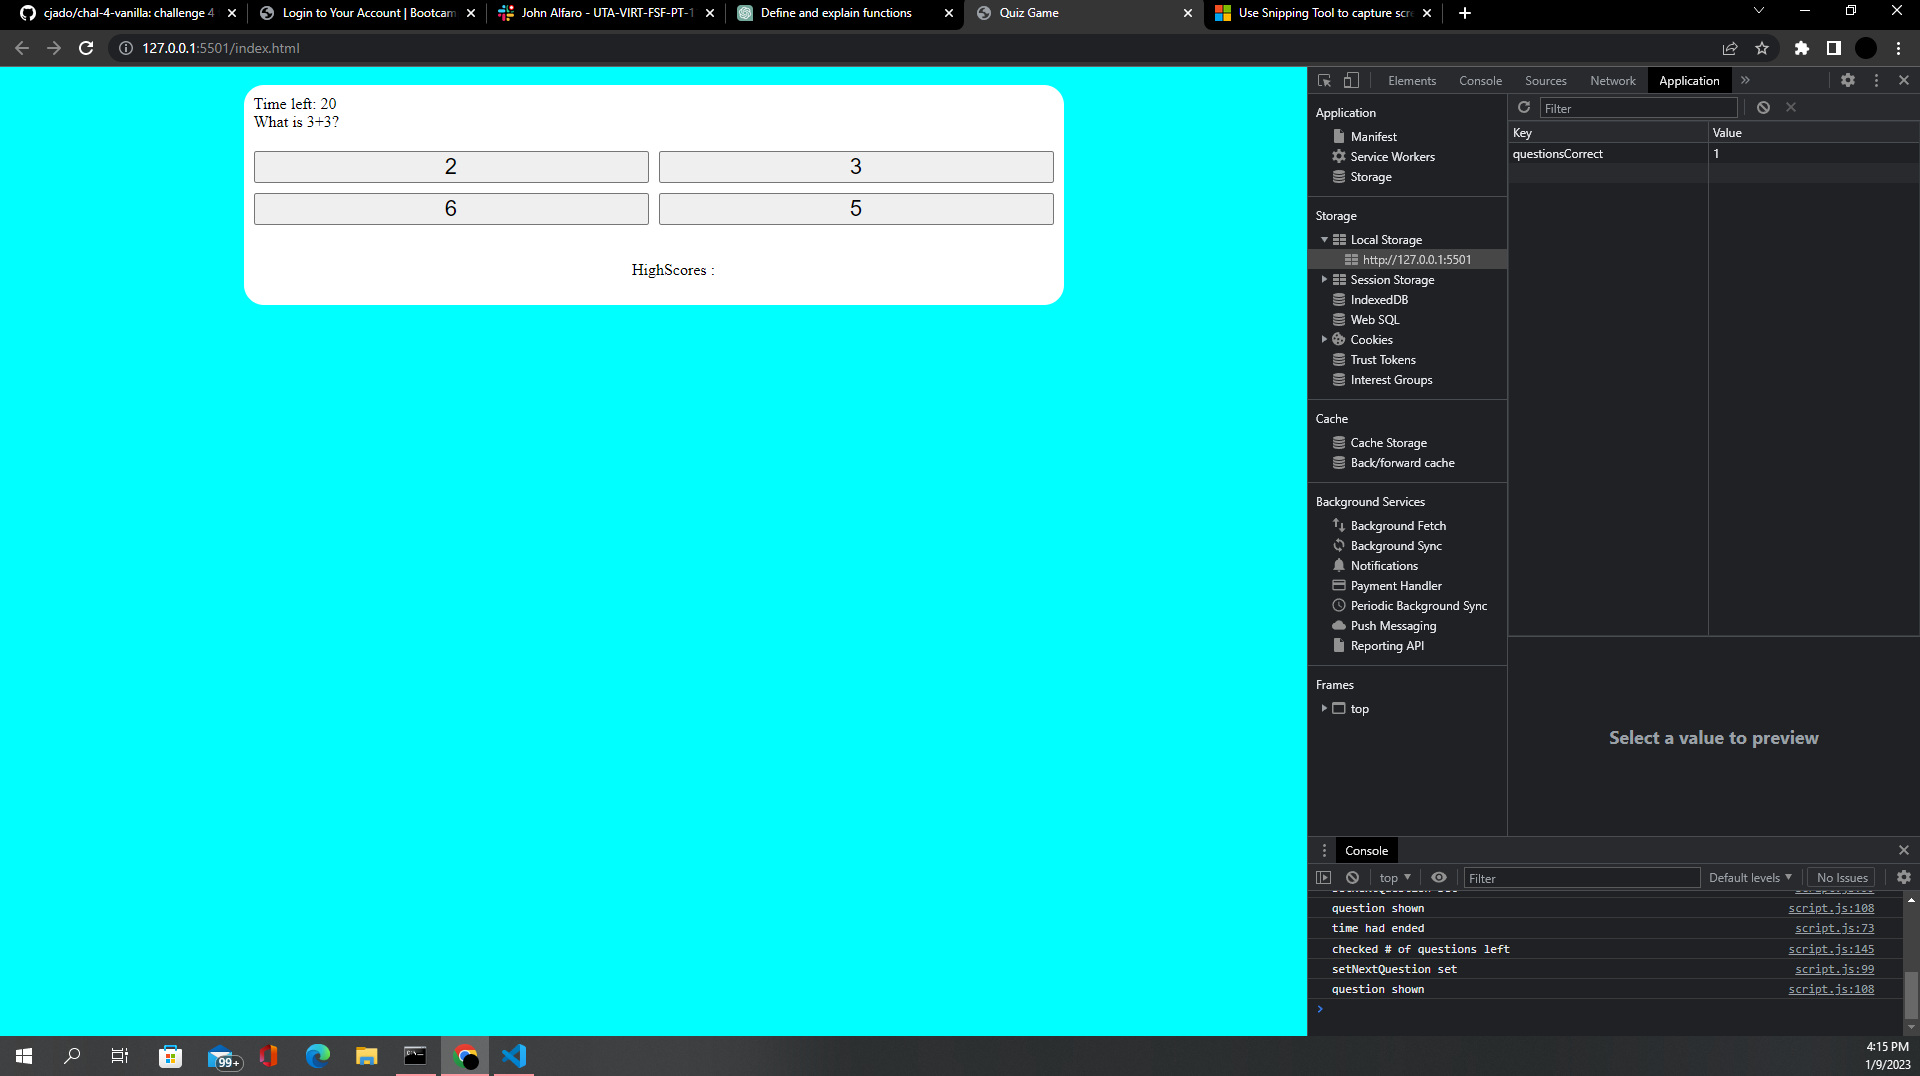
Task: Click the Console filter input field
Action: point(1580,877)
